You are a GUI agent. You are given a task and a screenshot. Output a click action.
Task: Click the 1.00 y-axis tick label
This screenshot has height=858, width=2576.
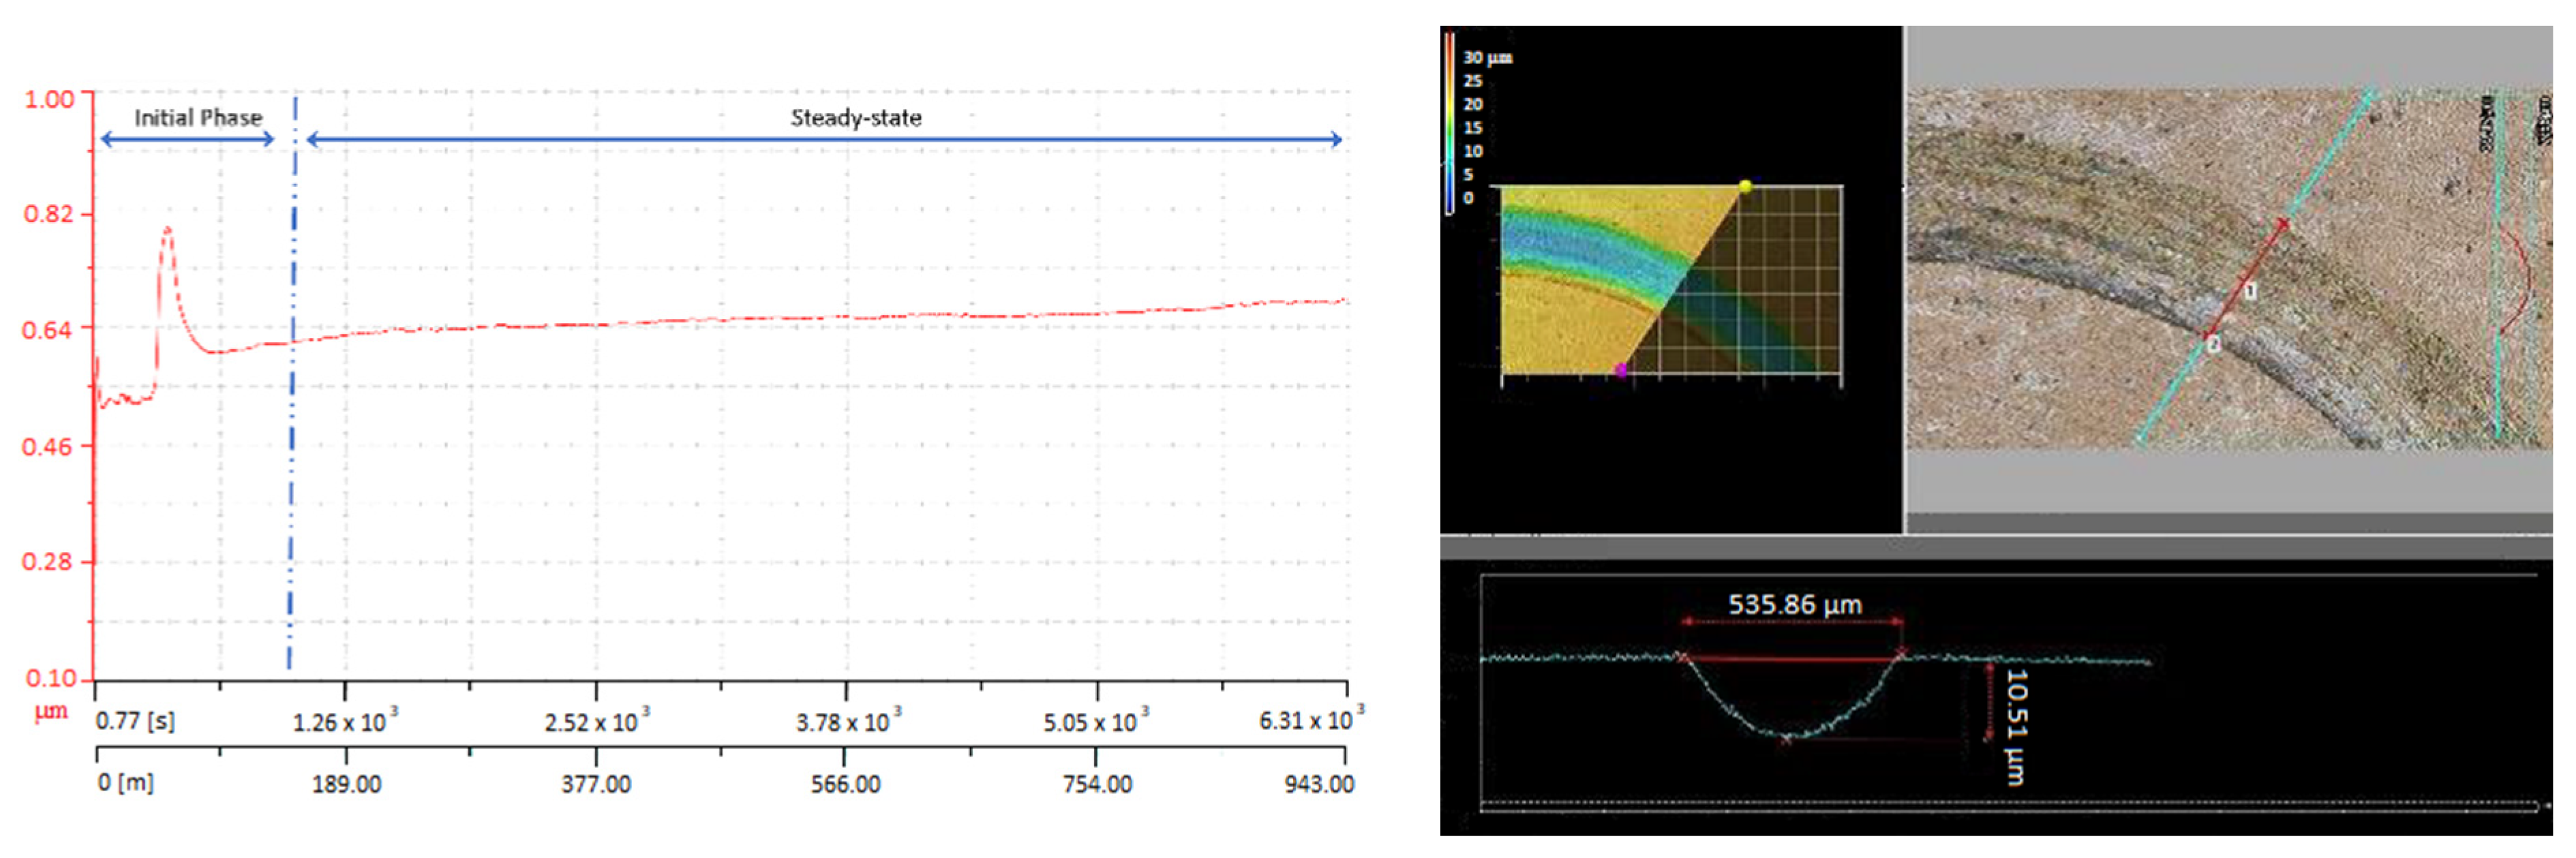pyautogui.click(x=49, y=99)
